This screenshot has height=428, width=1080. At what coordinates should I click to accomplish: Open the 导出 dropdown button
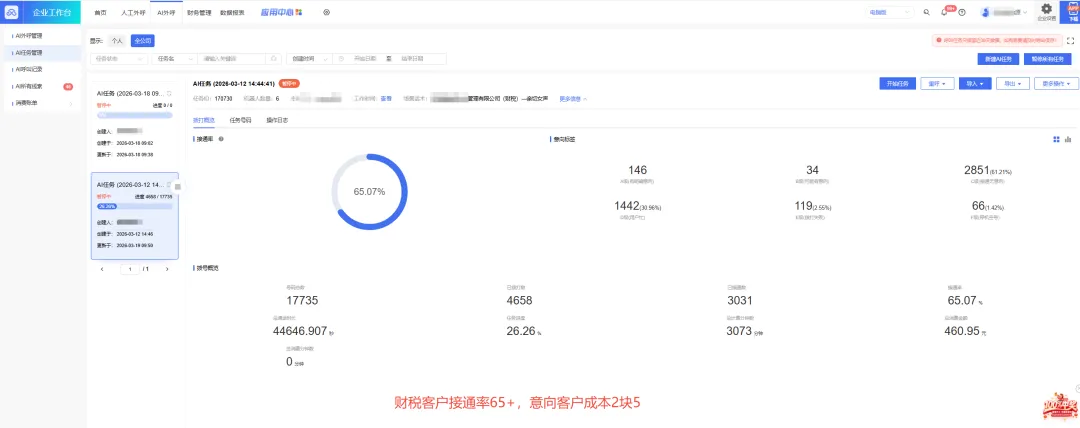click(1012, 83)
